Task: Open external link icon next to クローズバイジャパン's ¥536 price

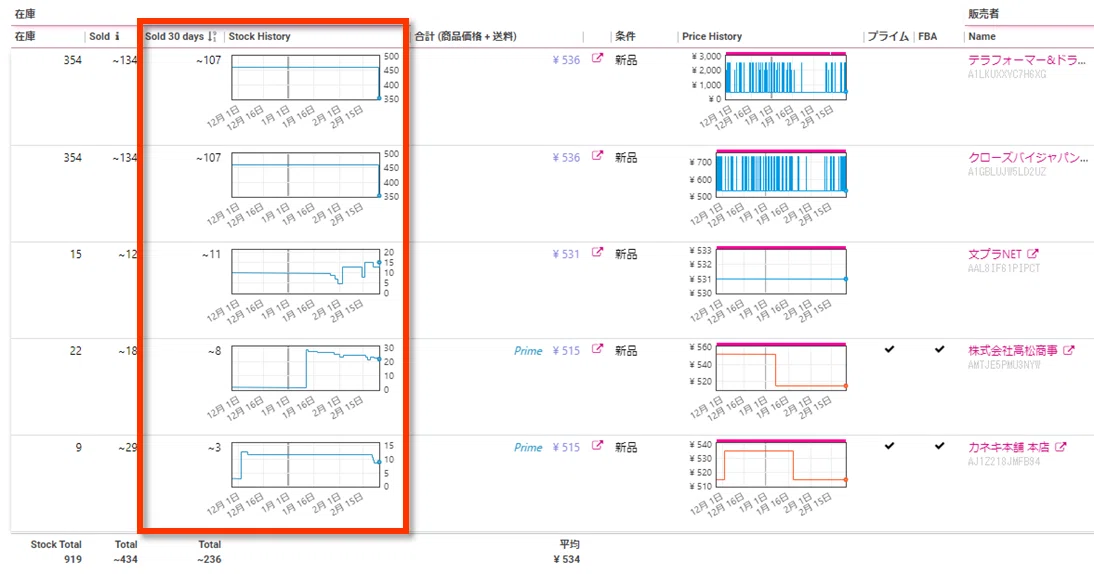Action: pyautogui.click(x=597, y=156)
